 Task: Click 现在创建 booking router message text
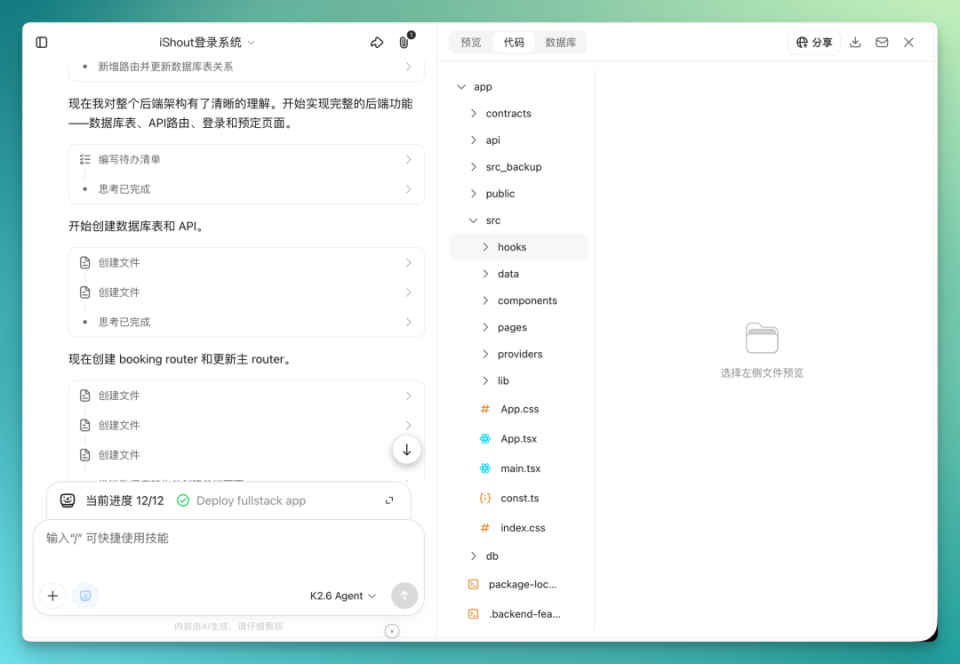click(x=181, y=359)
